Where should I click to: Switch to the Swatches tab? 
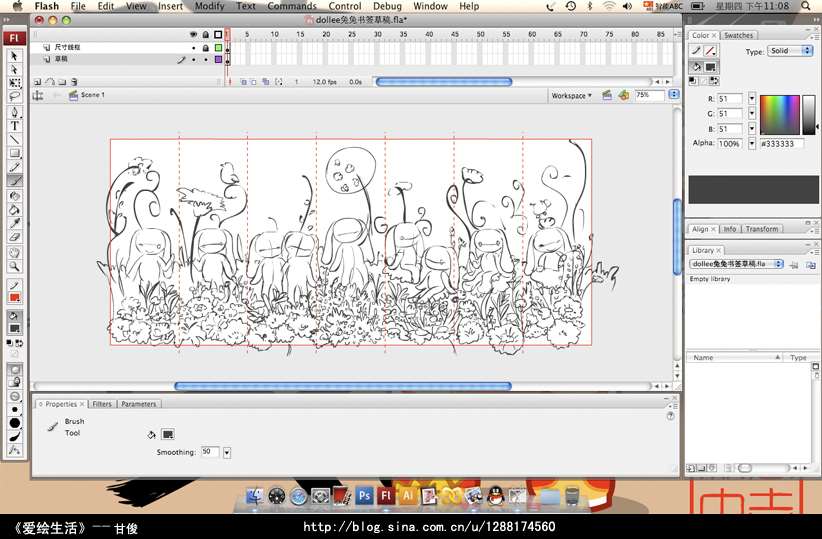tap(738, 35)
